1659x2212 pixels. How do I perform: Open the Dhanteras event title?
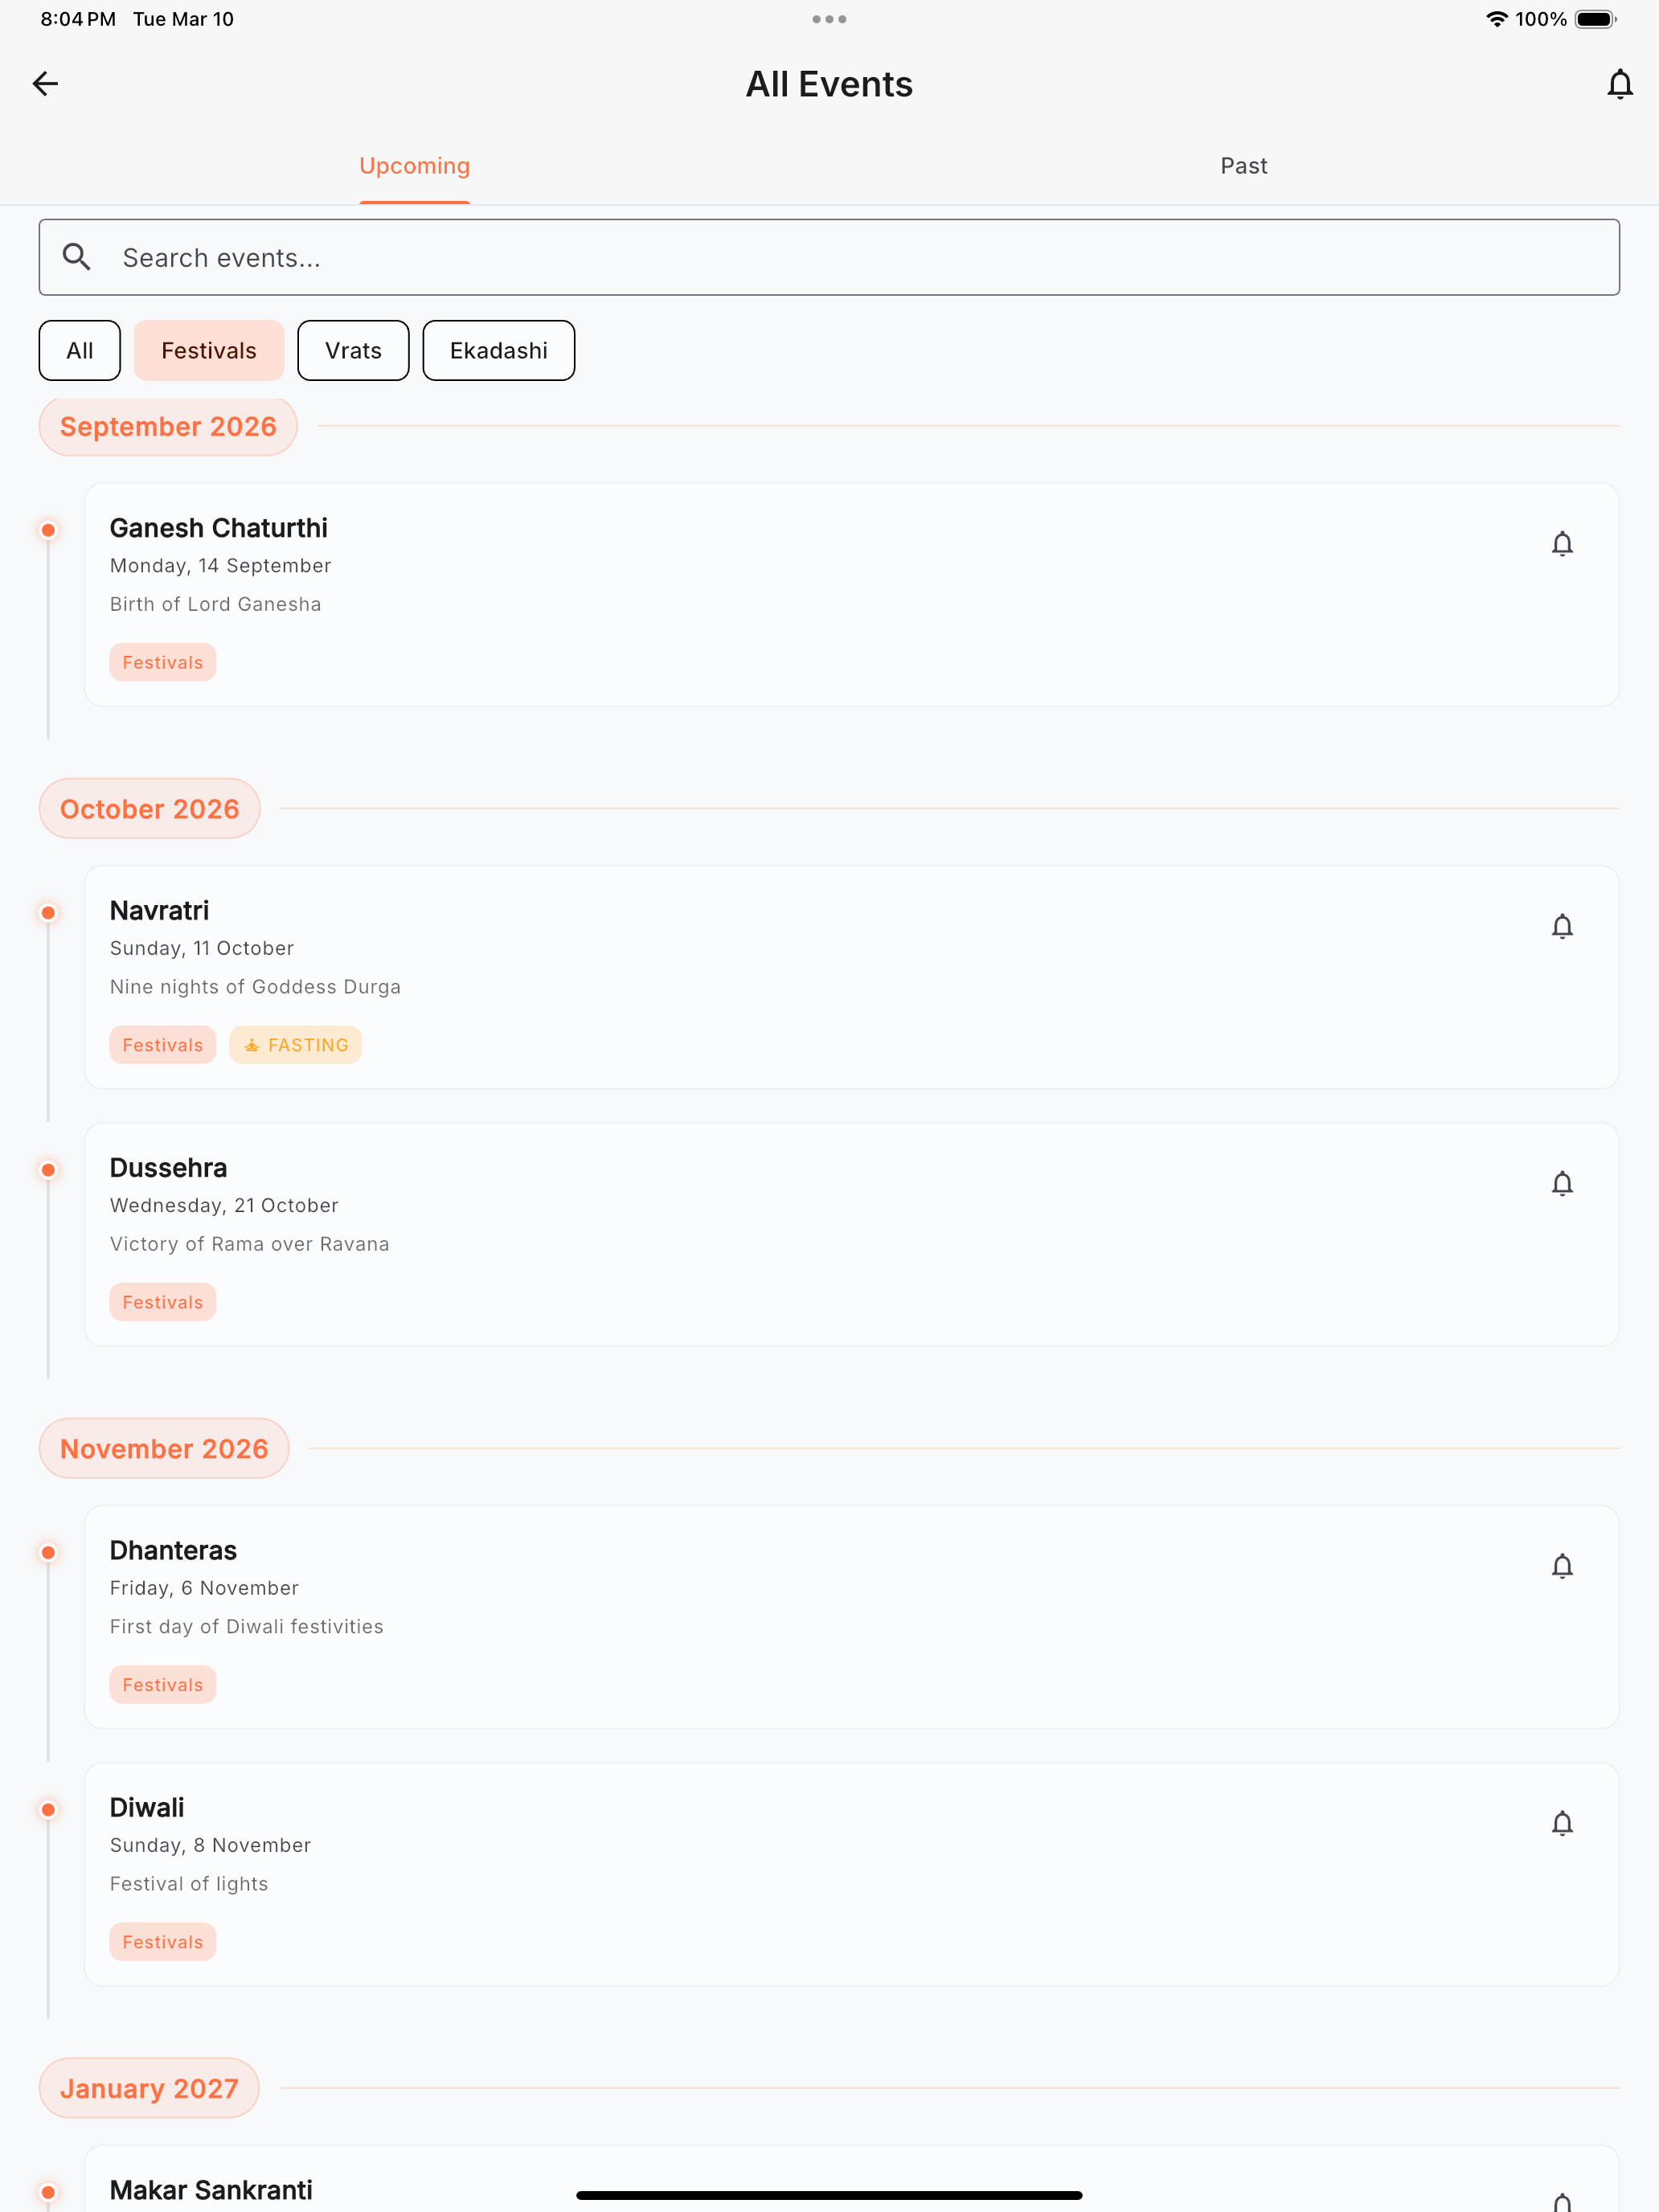point(173,1550)
